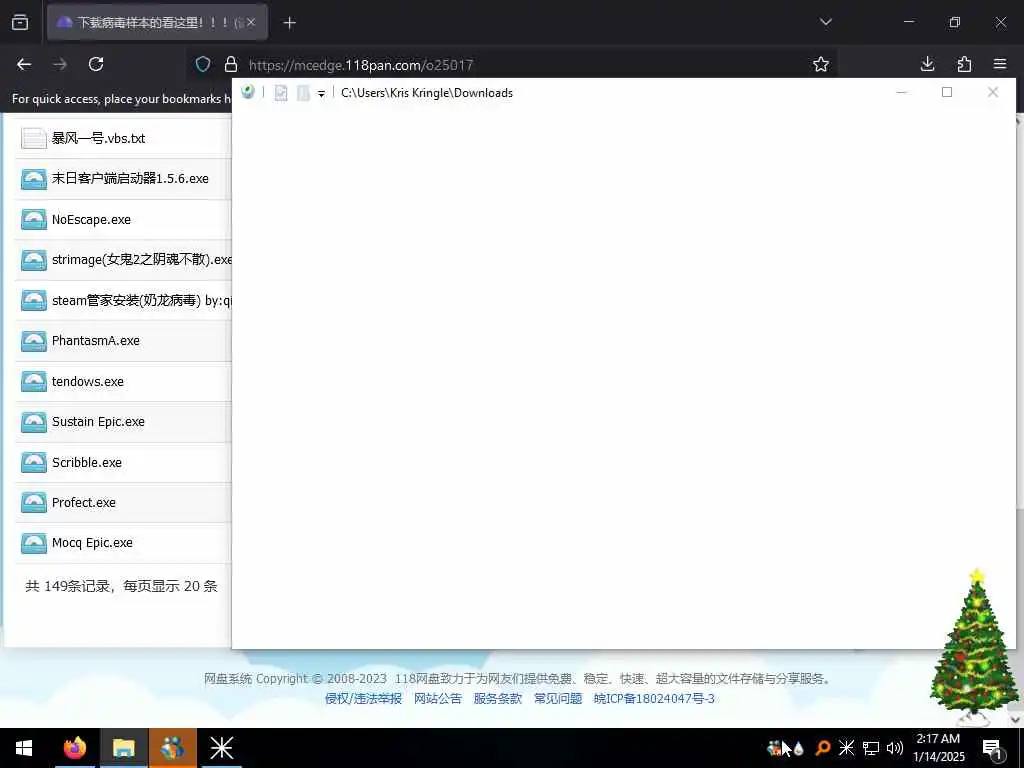
Task: Go back in Firefox history
Action: pos(24,64)
